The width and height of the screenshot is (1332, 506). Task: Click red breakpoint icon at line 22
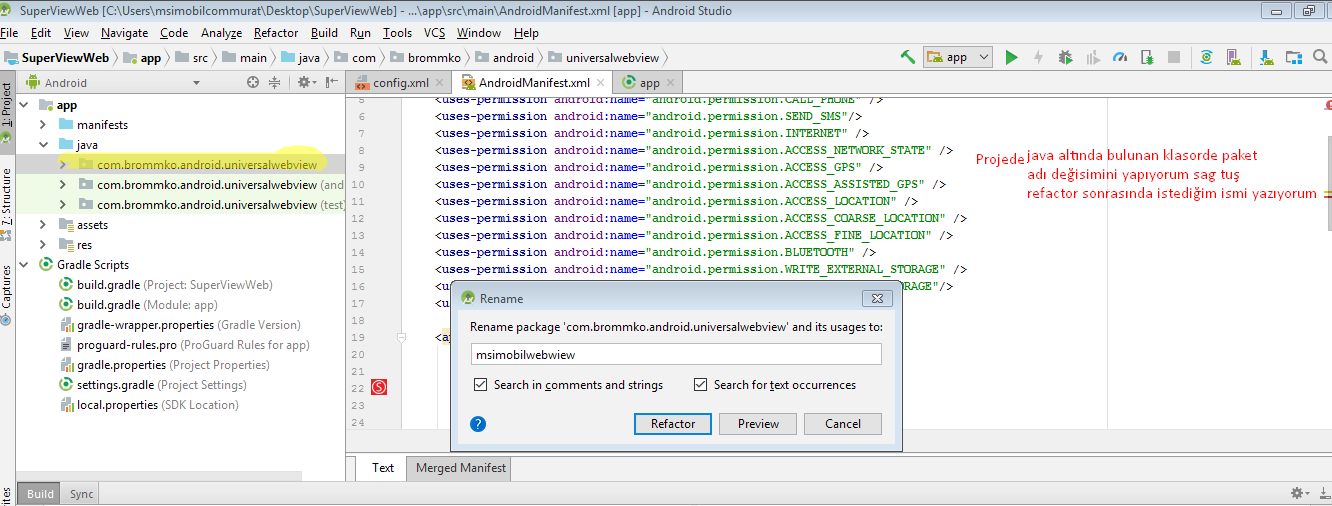[379, 387]
